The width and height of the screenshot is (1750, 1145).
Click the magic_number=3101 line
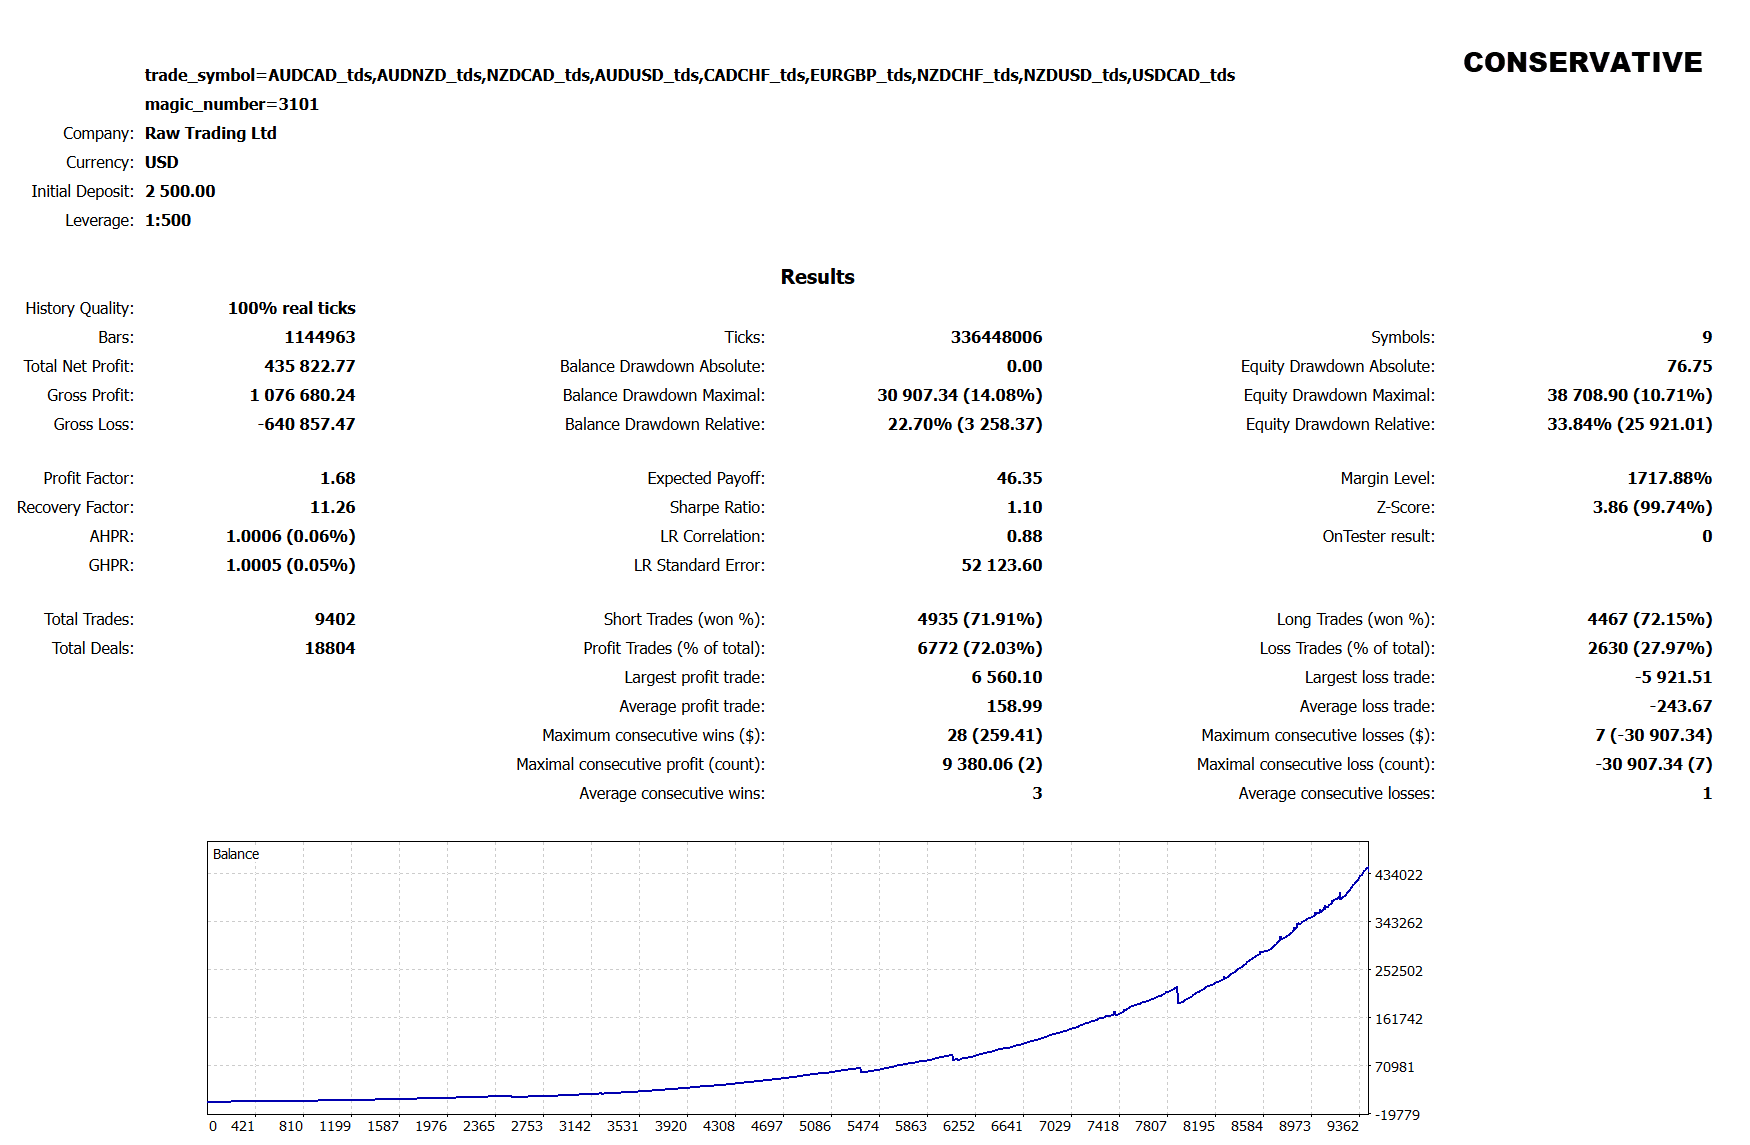[231, 104]
